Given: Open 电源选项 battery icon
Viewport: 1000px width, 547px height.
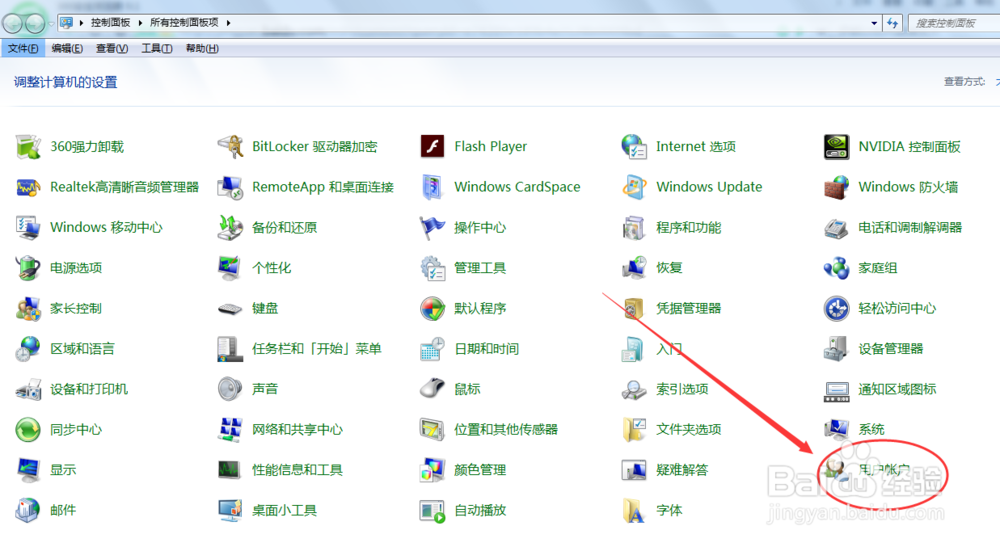Looking at the screenshot, I should coord(28,268).
